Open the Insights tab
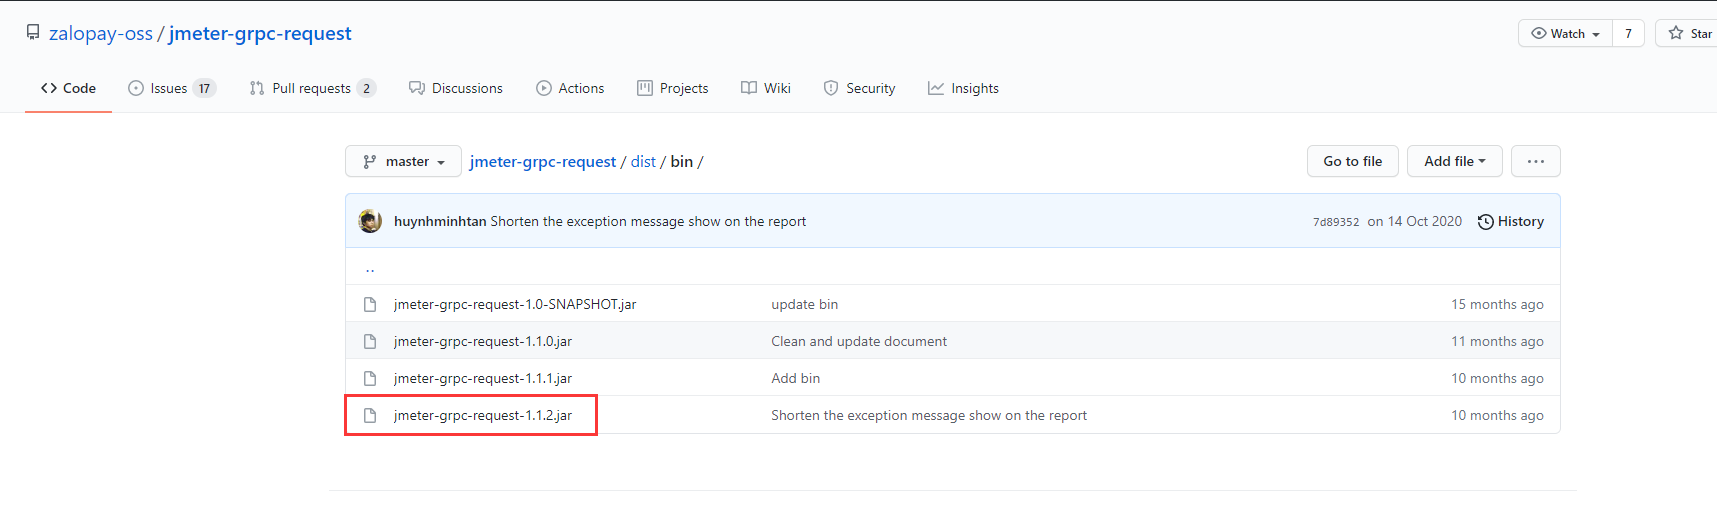This screenshot has height=508, width=1717. point(963,88)
